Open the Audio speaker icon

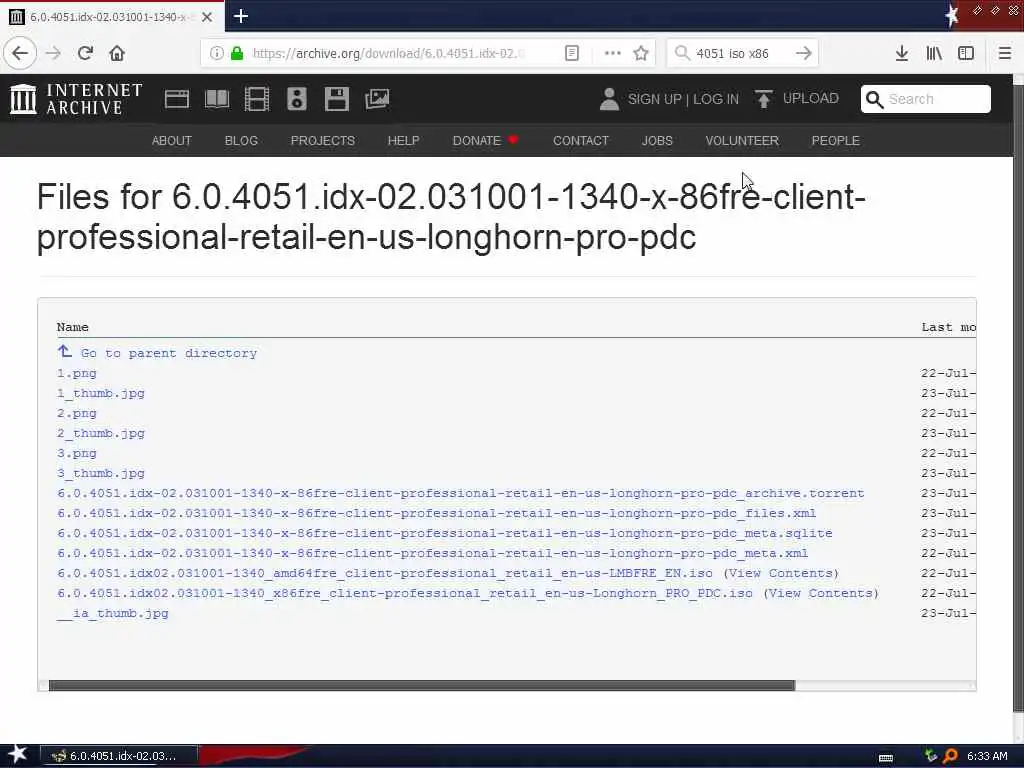tap(296, 99)
